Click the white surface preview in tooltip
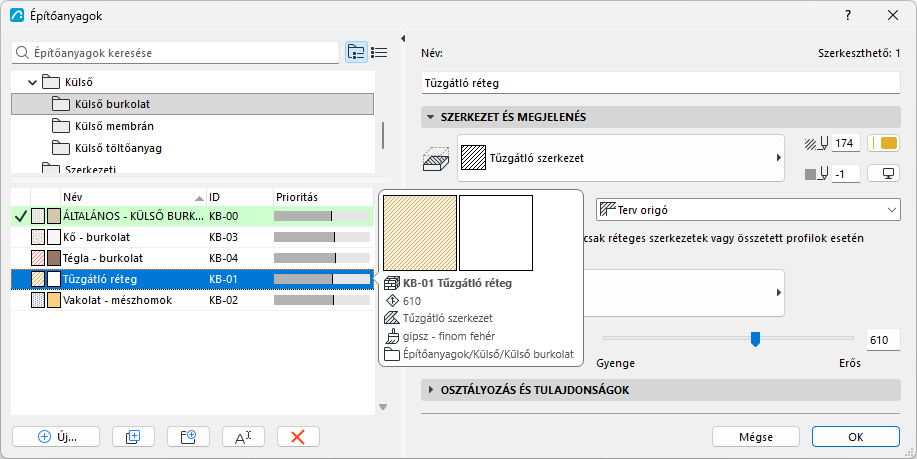The height and width of the screenshot is (459, 917). [x=496, y=233]
